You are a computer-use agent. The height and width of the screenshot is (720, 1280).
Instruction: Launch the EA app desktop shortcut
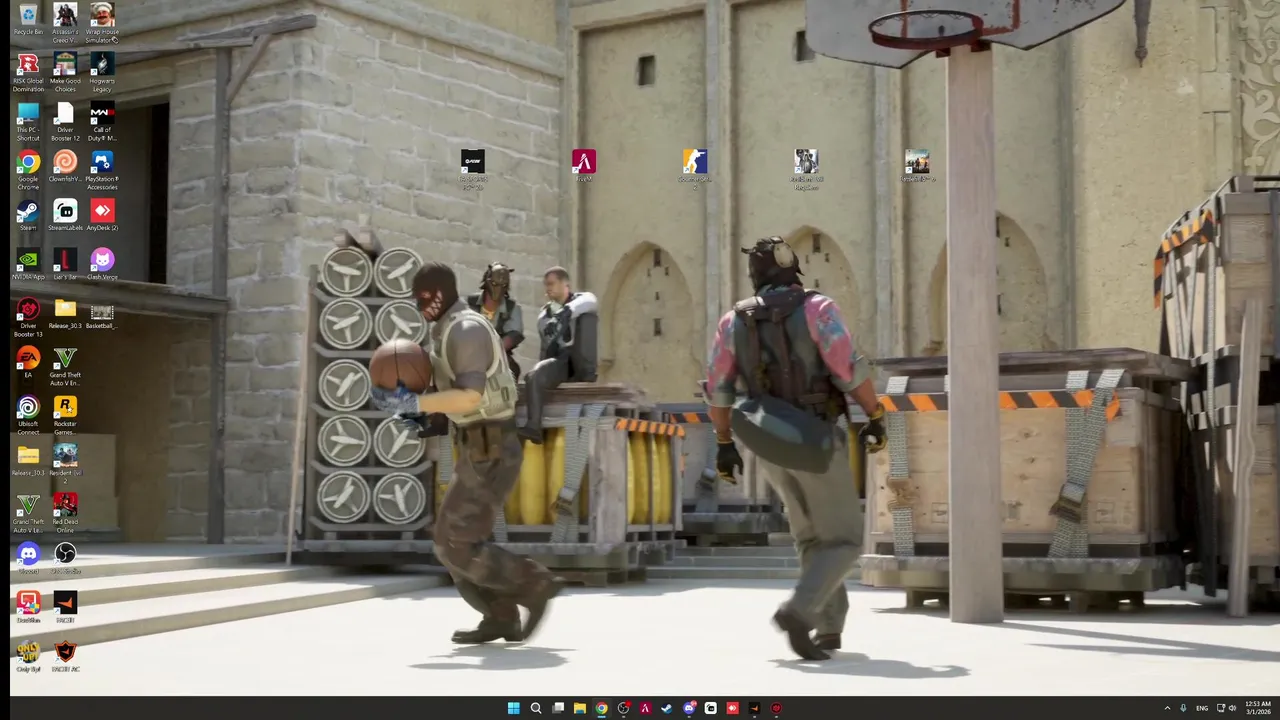28,363
